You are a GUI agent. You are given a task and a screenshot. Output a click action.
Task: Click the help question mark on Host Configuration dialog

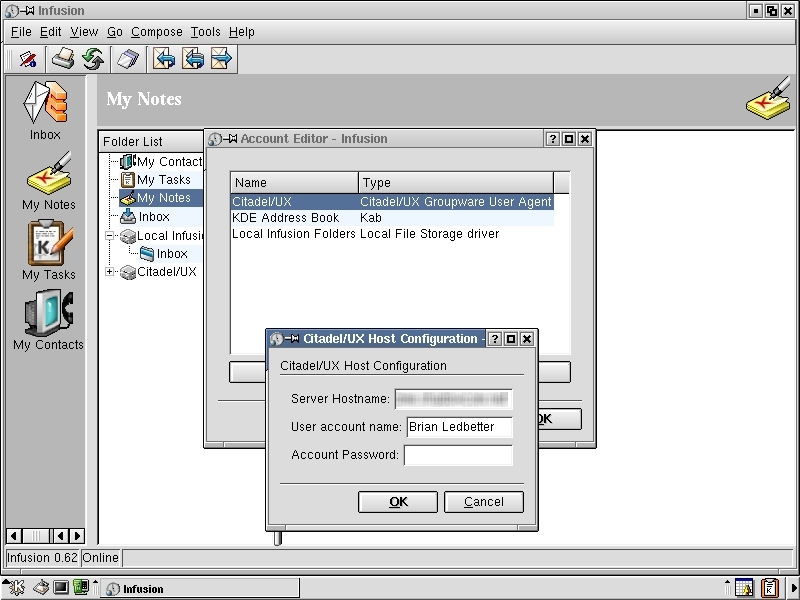click(x=494, y=339)
